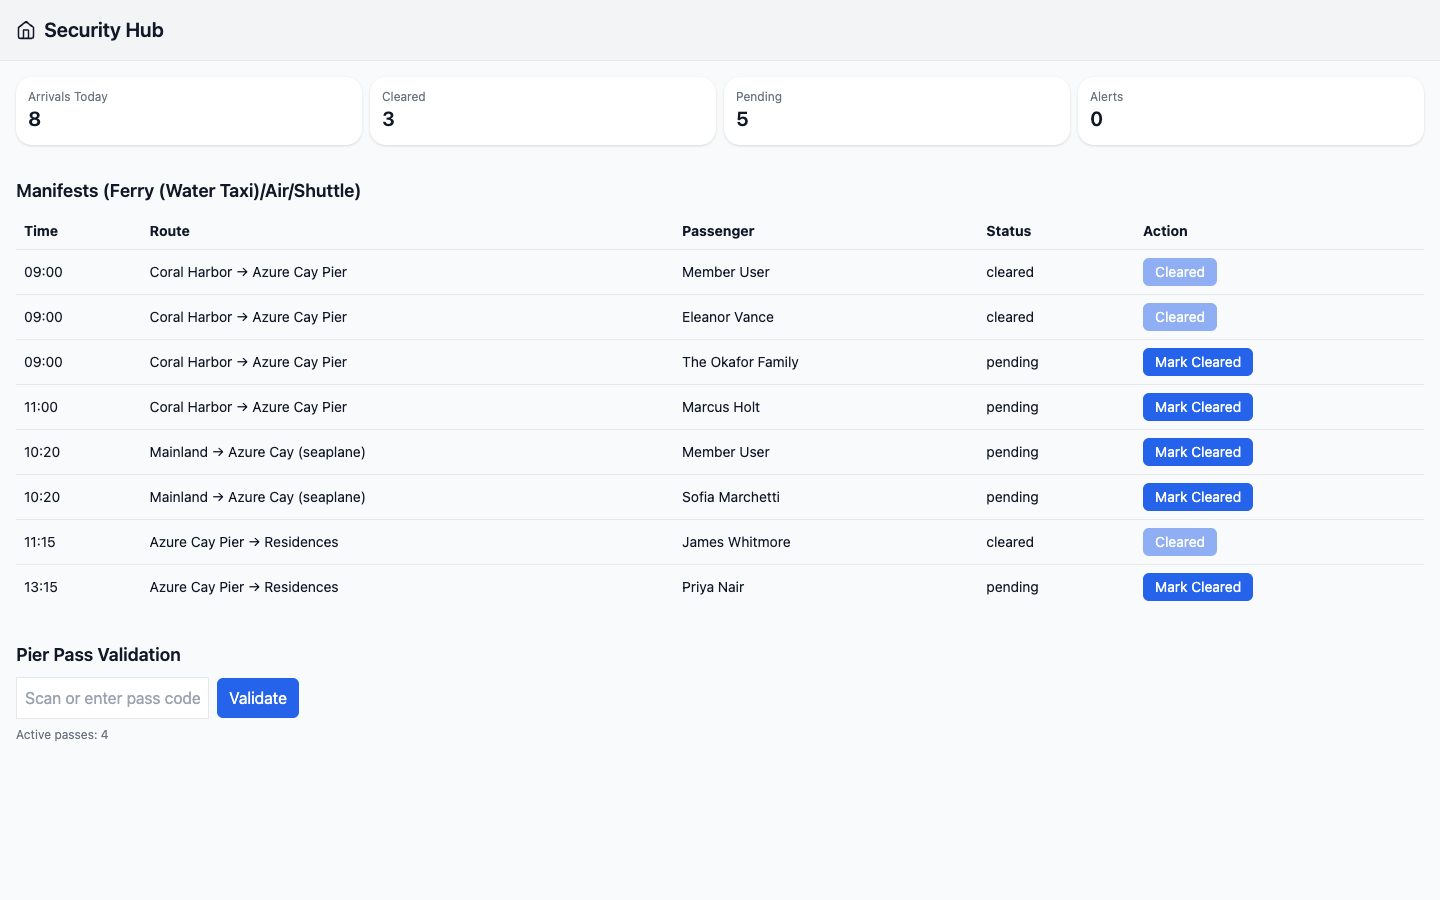1440x900 pixels.
Task: Select passenger name Marcus Holt
Action: [721, 407]
